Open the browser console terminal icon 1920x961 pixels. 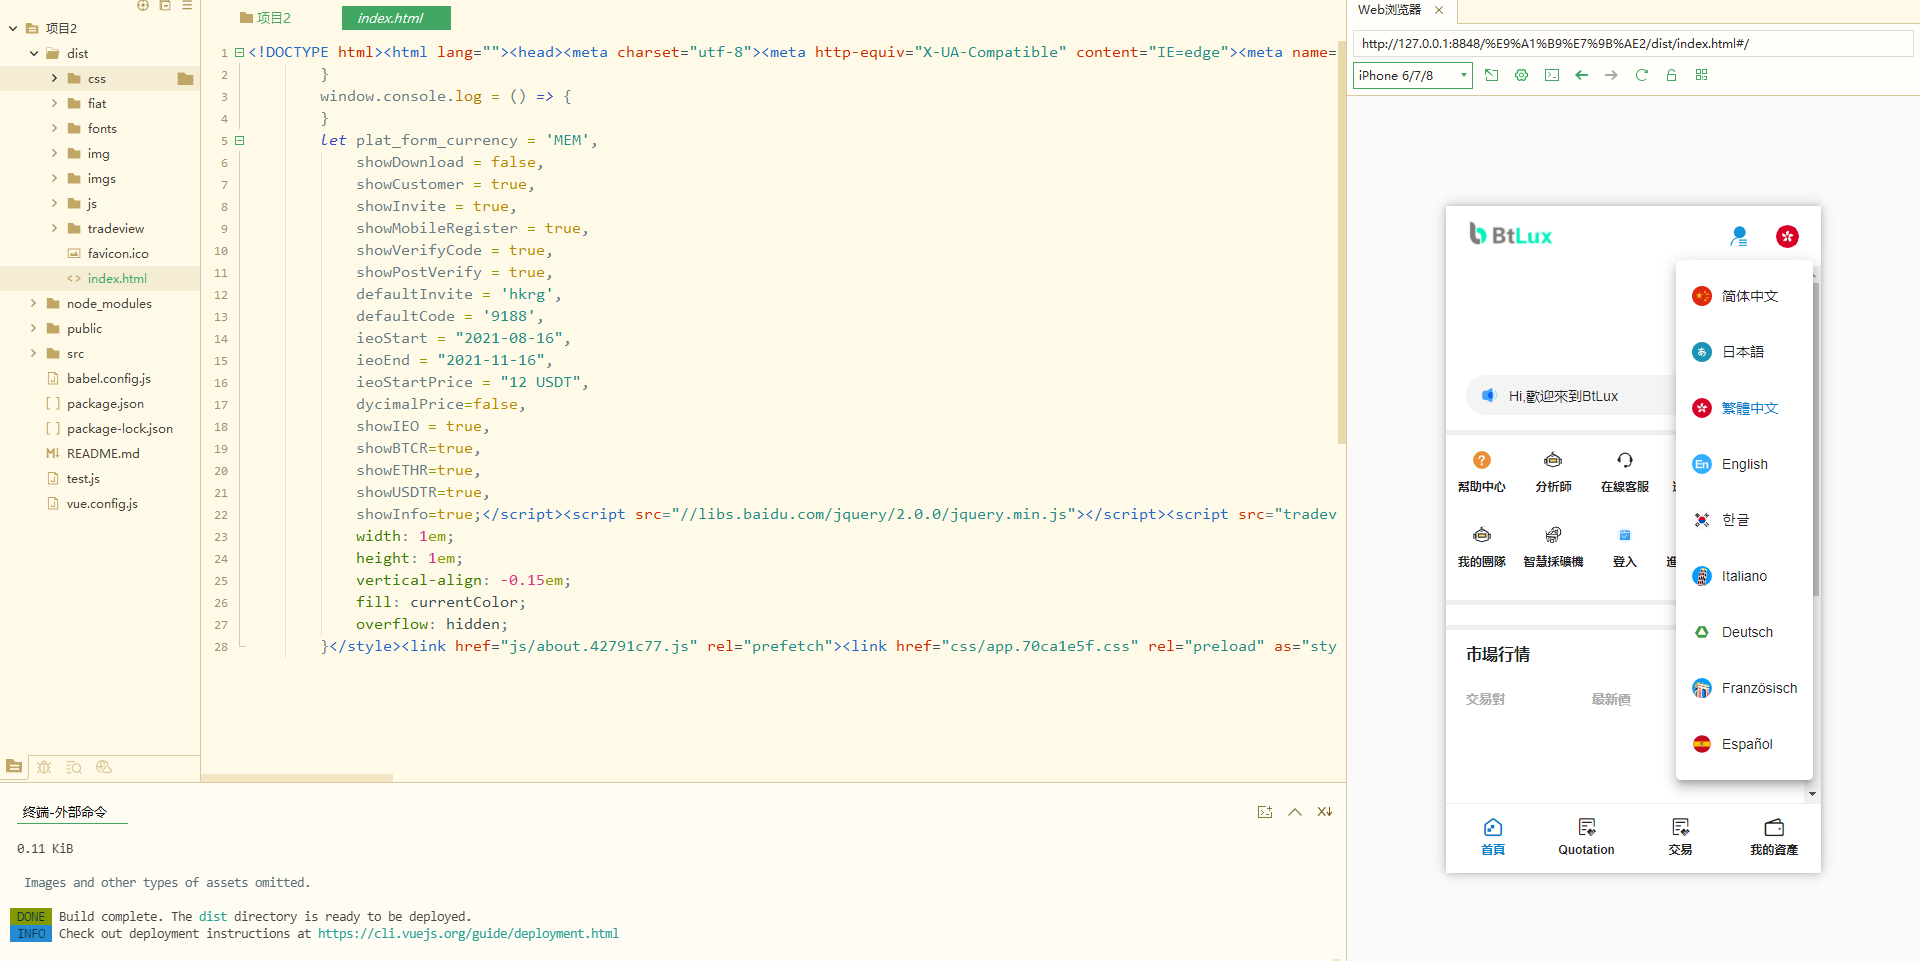pyautogui.click(x=1551, y=75)
